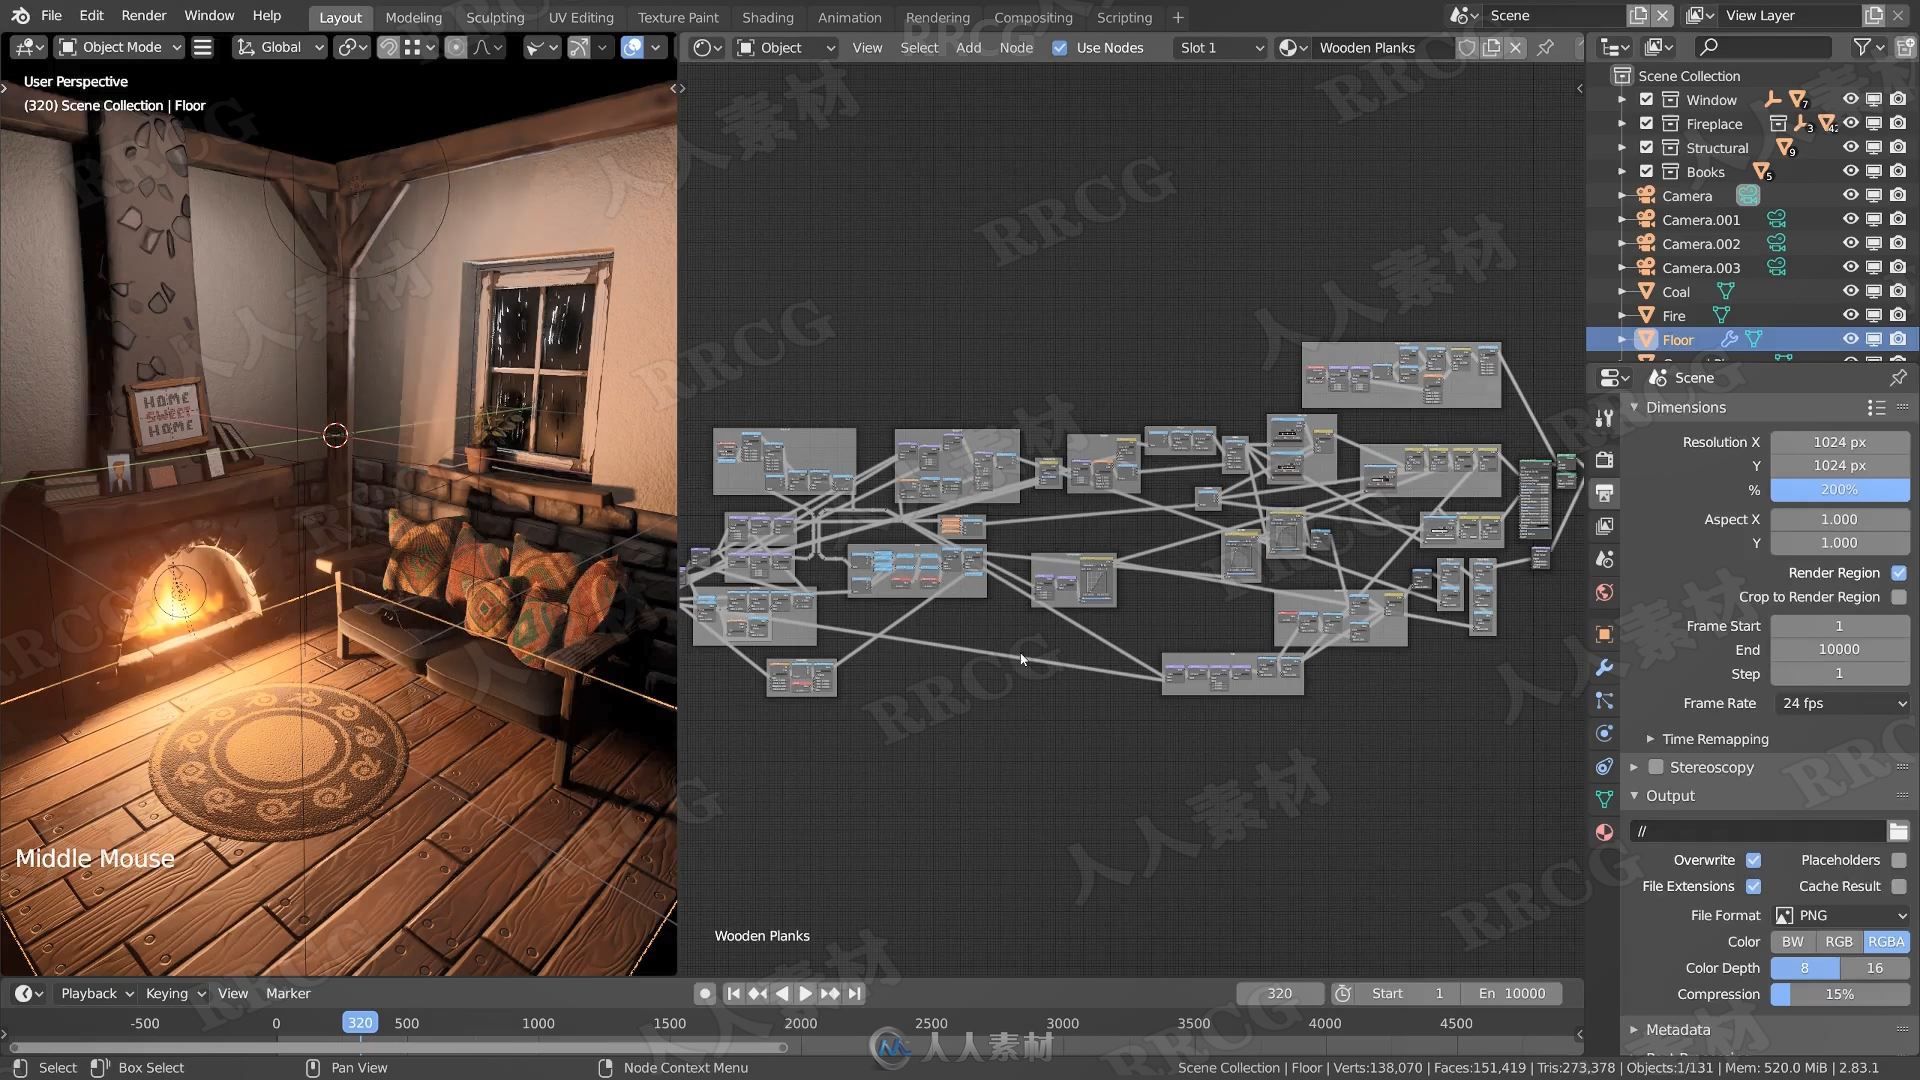This screenshot has height=1080, width=1920.
Task: Open the Object Data mesh properties tab
Action: click(1604, 800)
